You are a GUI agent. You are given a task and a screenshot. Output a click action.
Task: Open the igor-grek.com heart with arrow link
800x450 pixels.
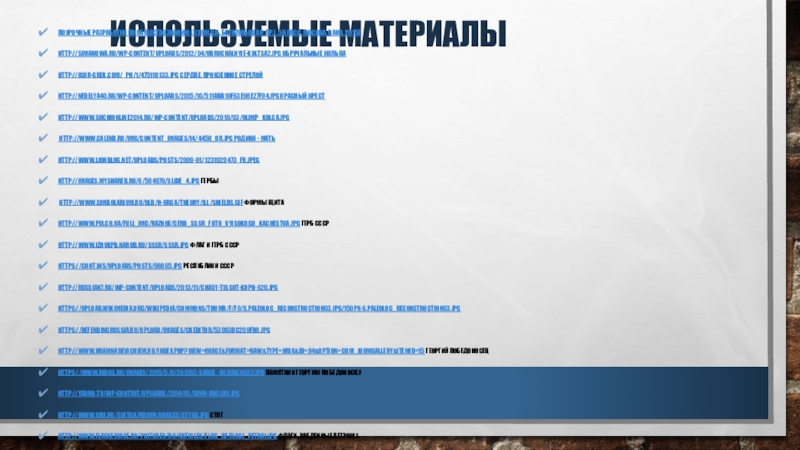[160, 75]
